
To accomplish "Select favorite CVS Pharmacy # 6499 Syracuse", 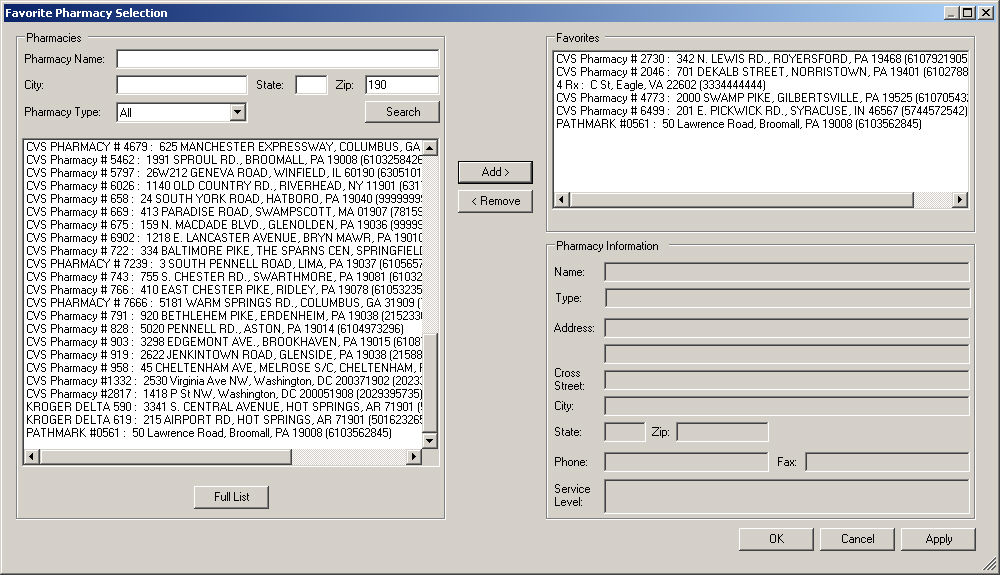I will (x=761, y=111).
